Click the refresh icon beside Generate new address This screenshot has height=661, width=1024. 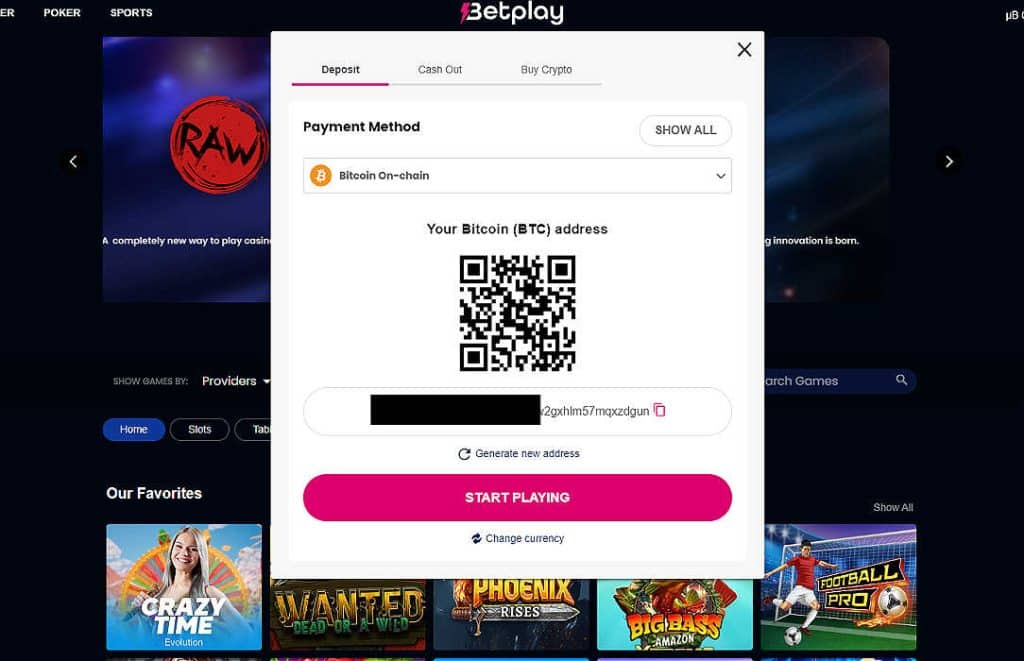click(464, 454)
